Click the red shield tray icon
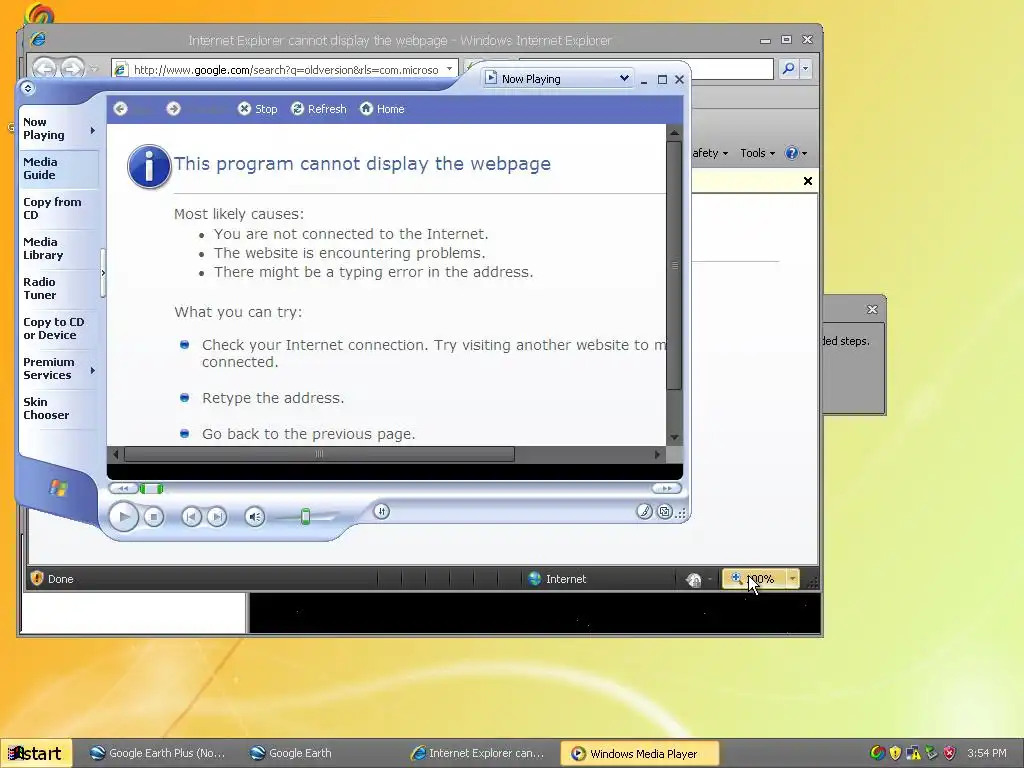 [950, 753]
